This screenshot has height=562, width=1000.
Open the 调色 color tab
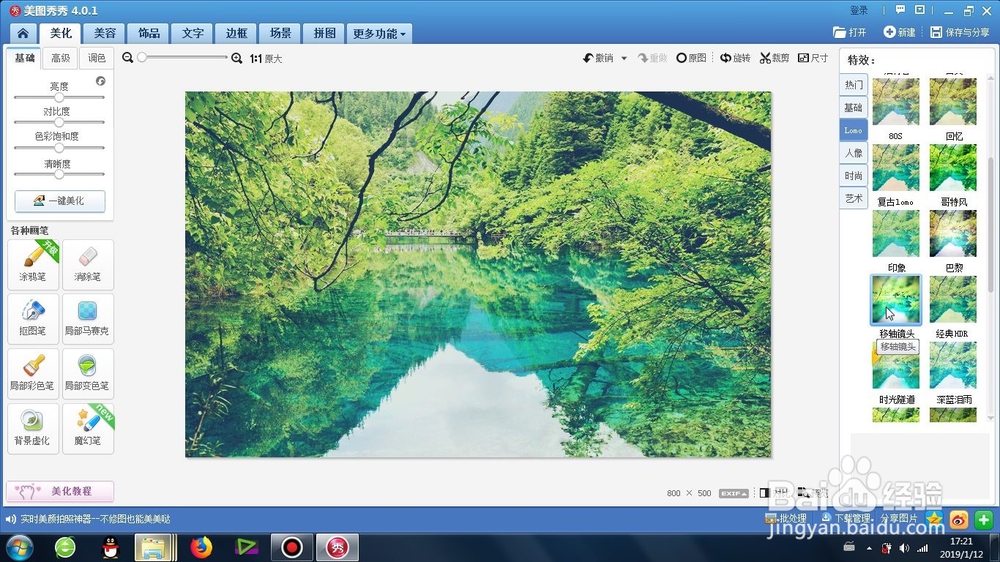tap(96, 58)
